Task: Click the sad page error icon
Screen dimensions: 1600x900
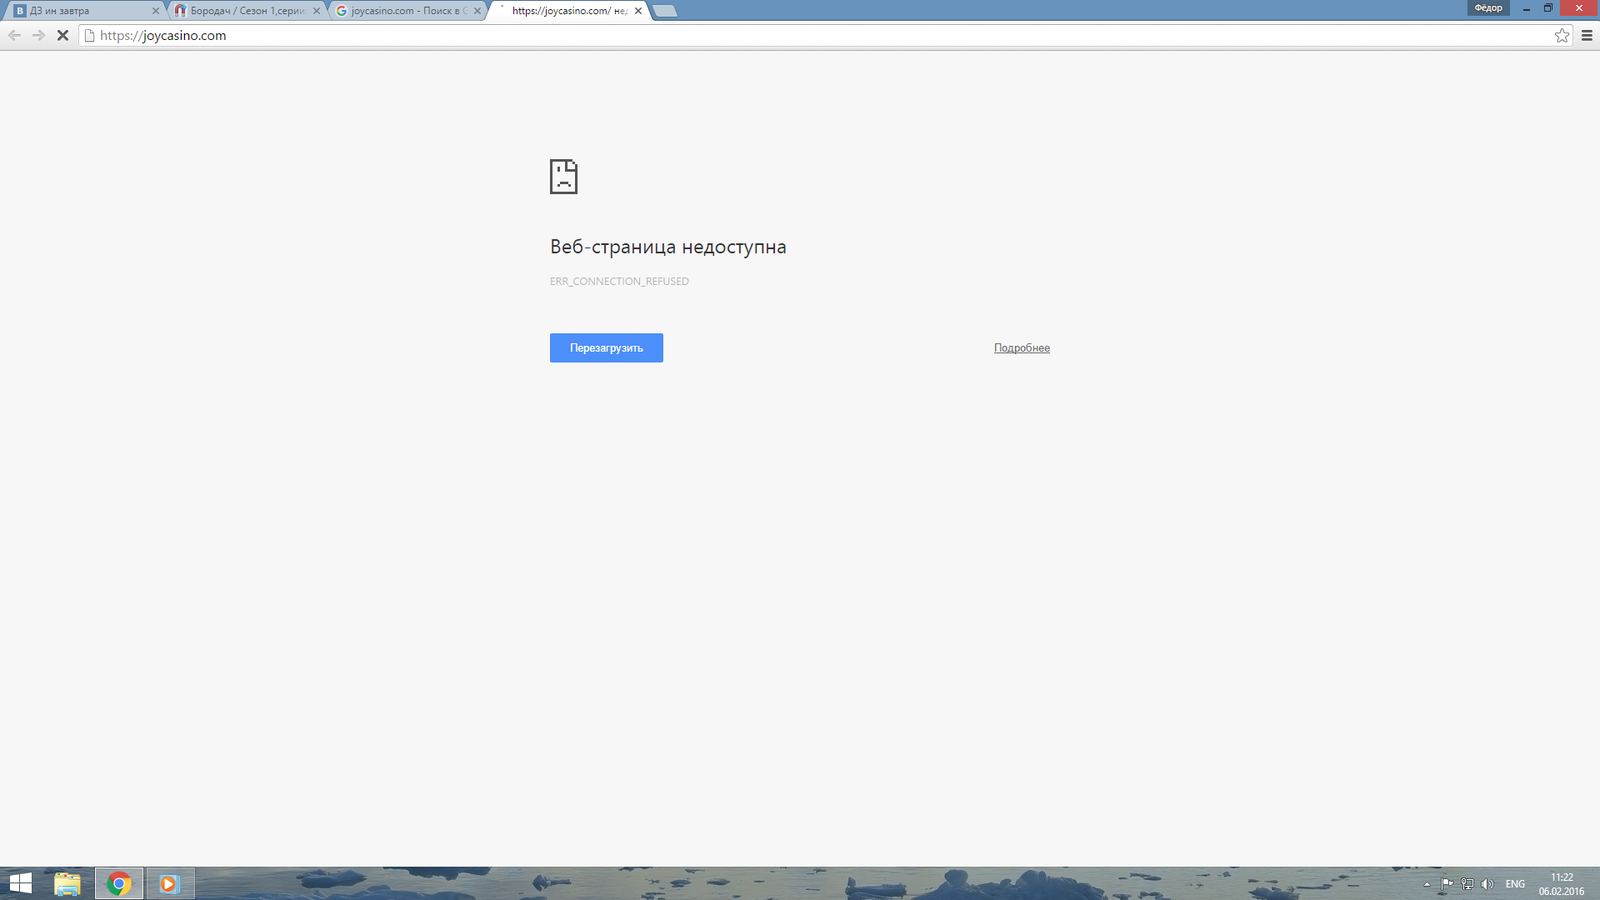Action: pyautogui.click(x=564, y=177)
